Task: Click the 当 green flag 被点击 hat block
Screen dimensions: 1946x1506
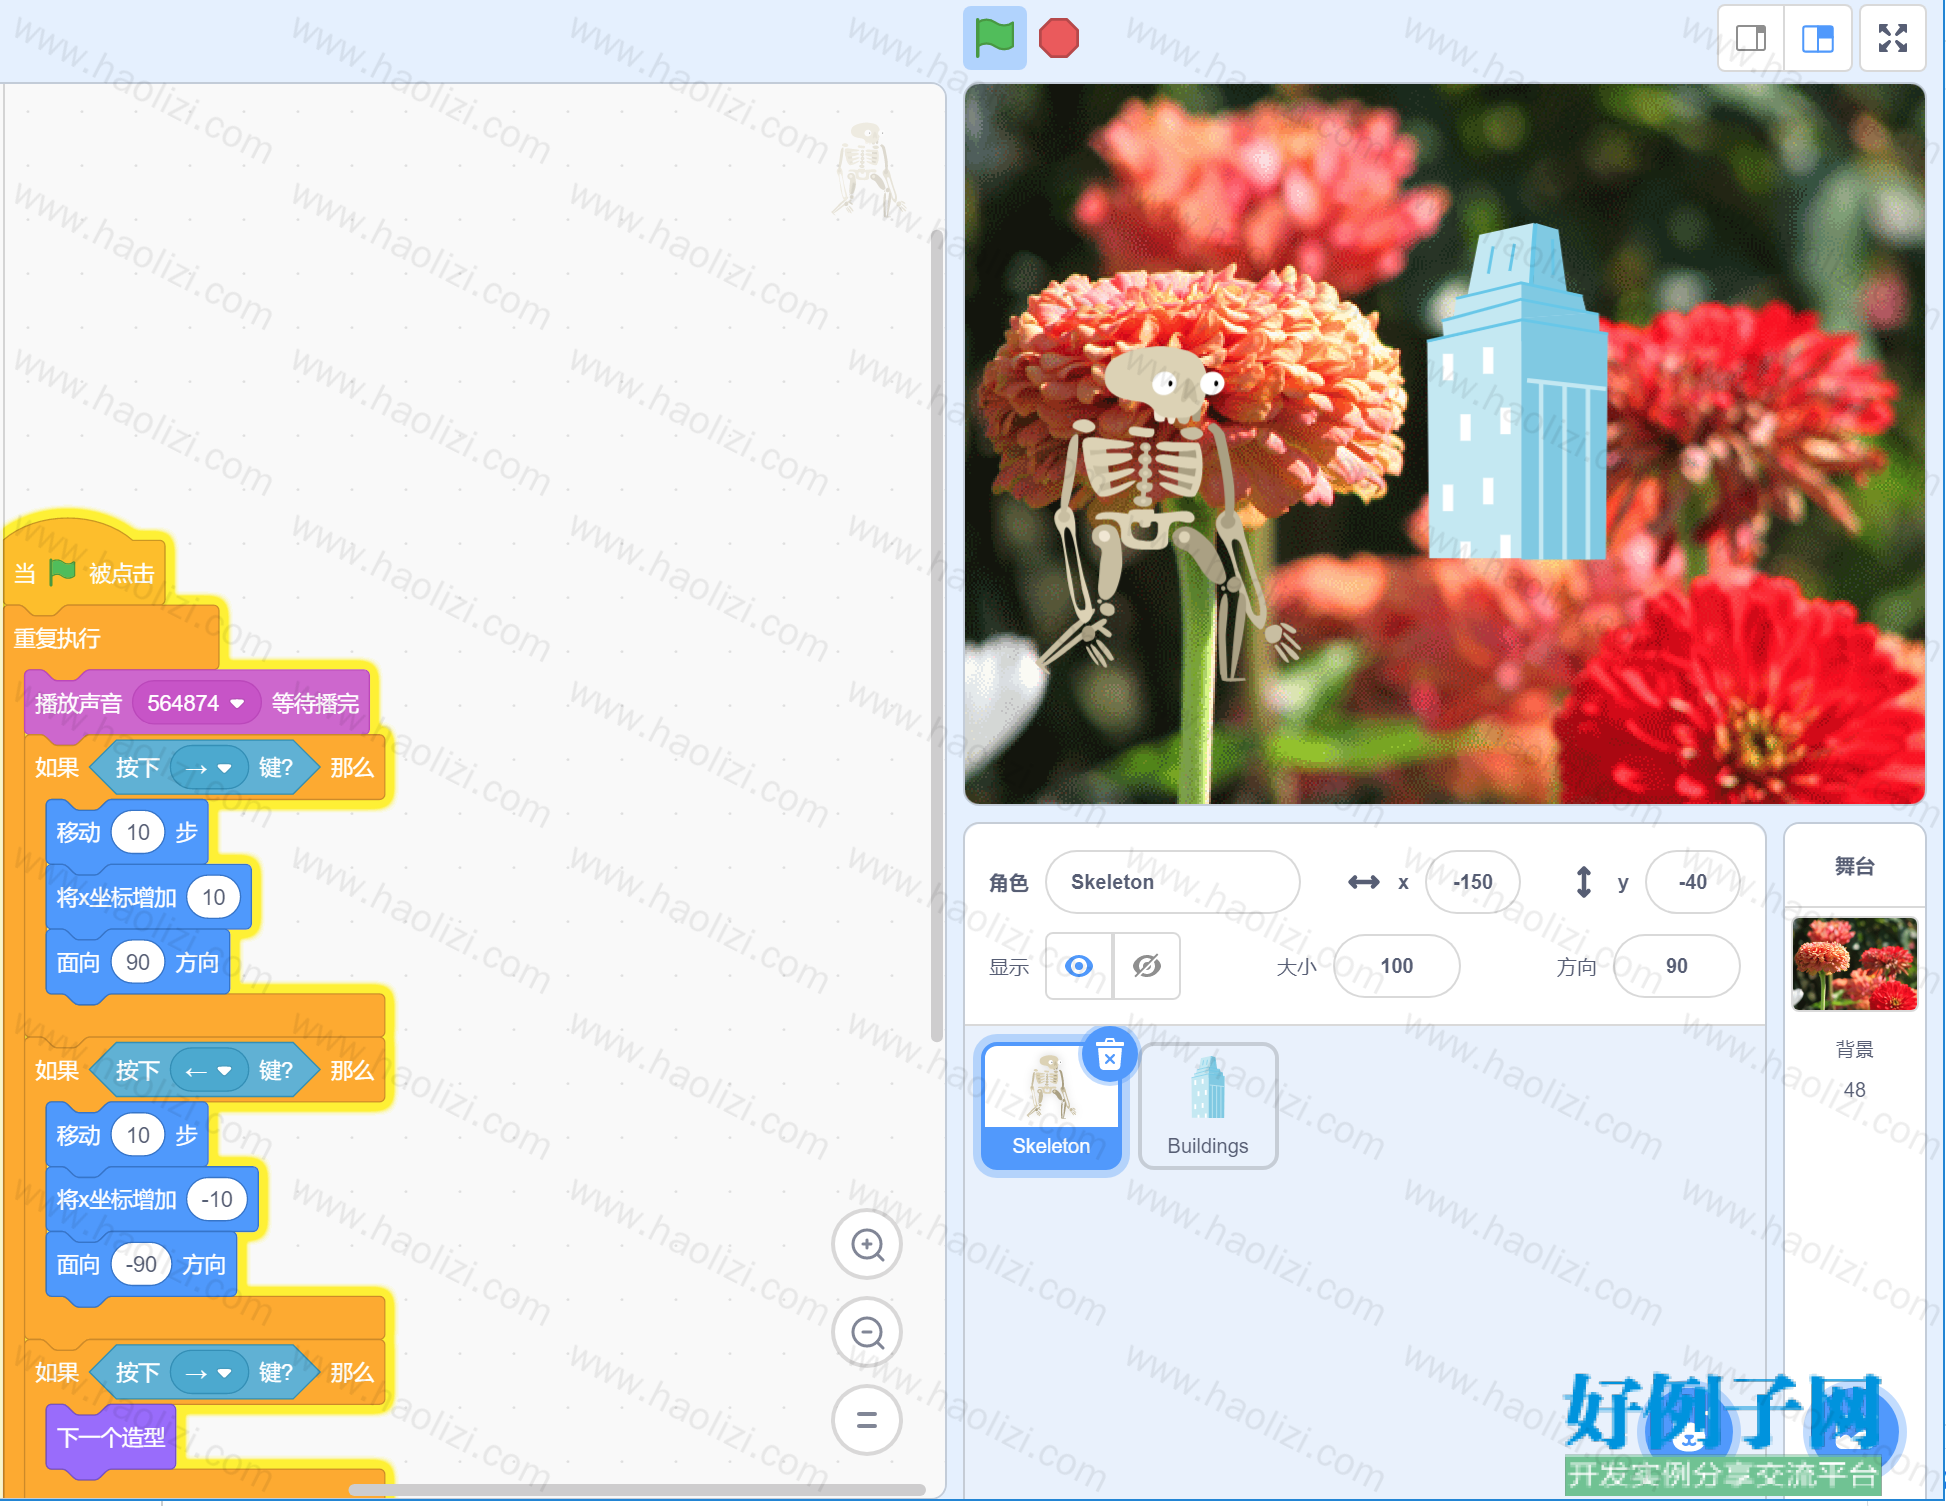Action: (85, 574)
